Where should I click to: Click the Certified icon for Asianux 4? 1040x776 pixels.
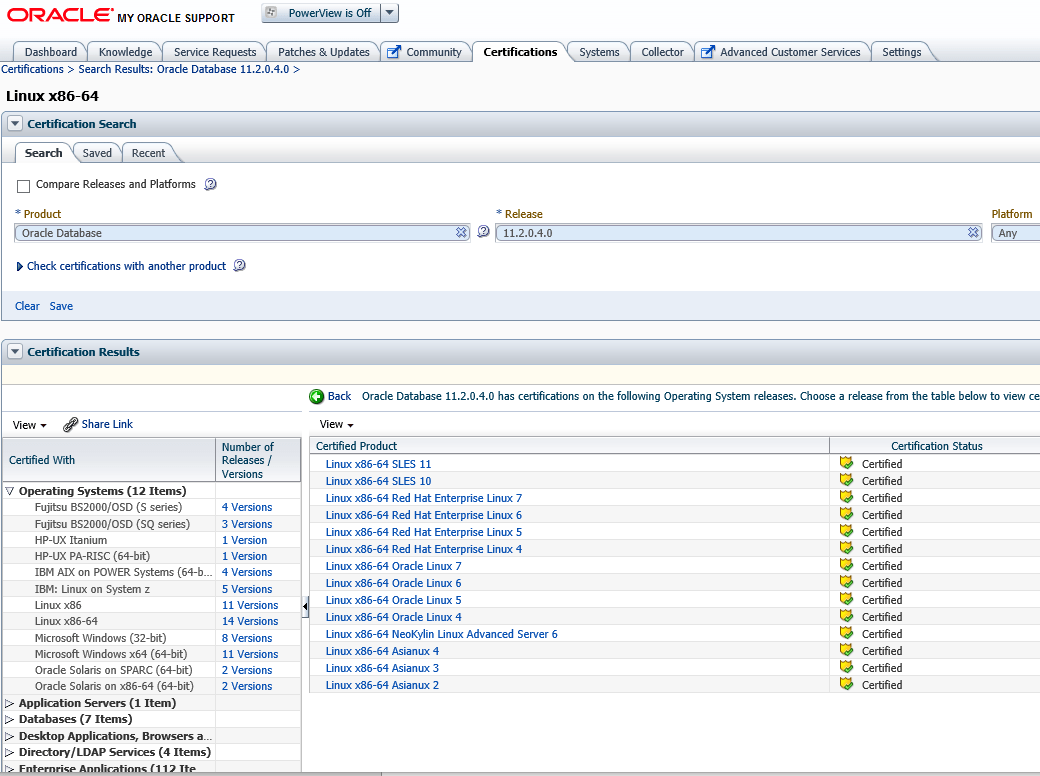tap(846, 650)
